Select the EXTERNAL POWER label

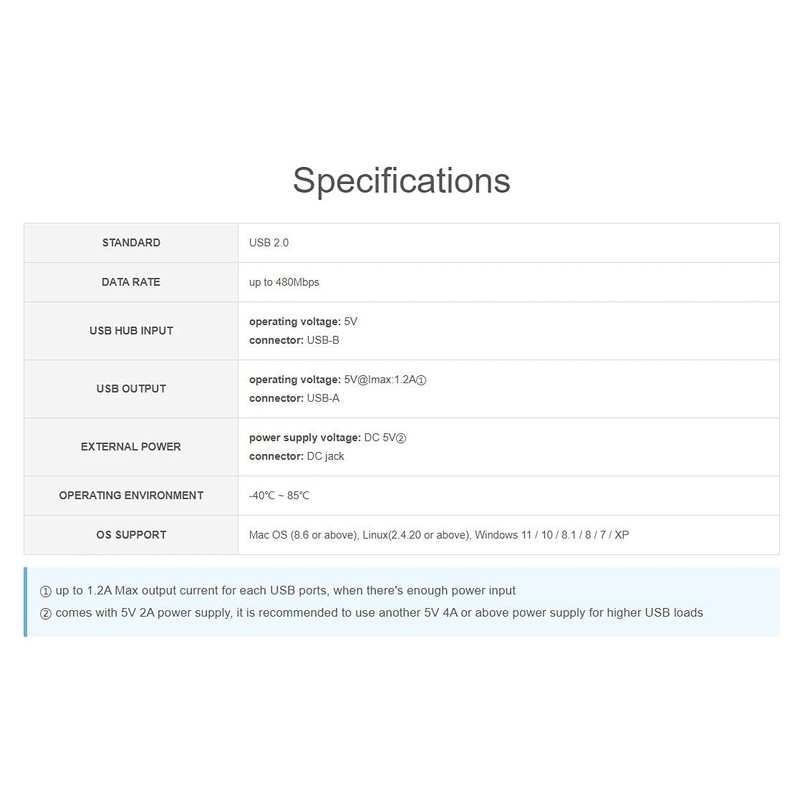[x=131, y=447]
